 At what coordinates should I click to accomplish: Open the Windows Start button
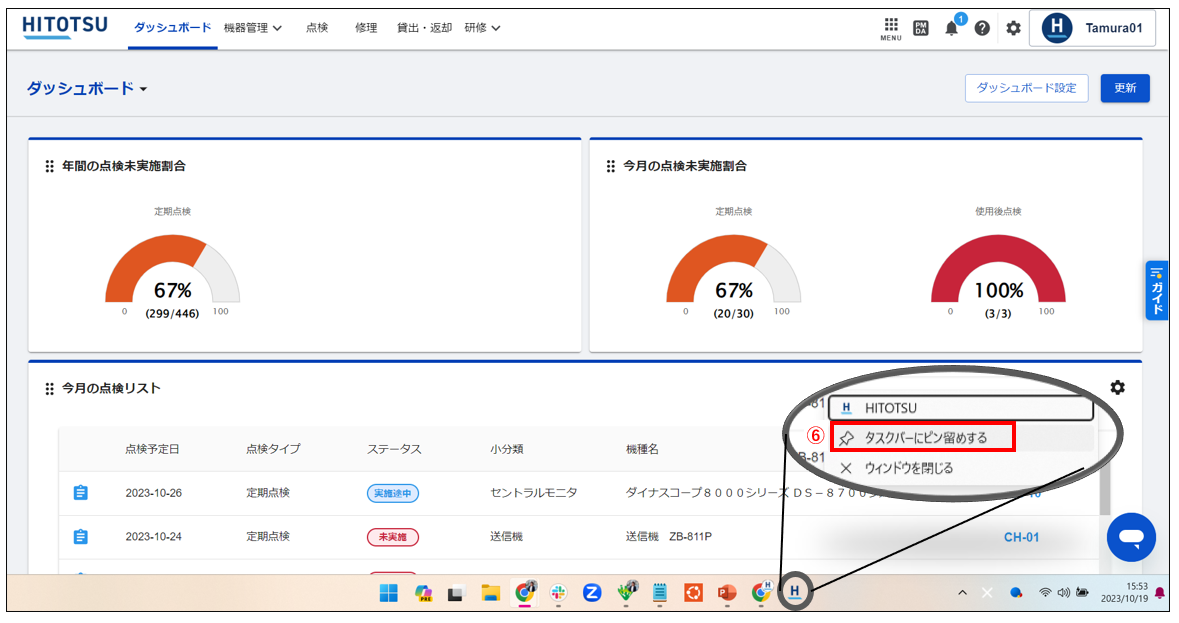389,593
